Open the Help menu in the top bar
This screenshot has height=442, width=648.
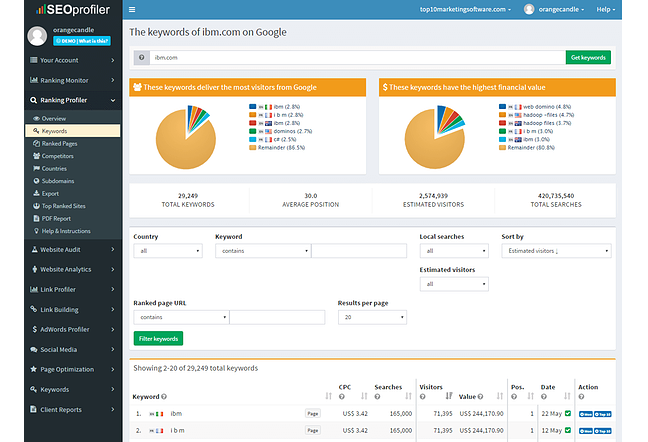(x=606, y=9)
